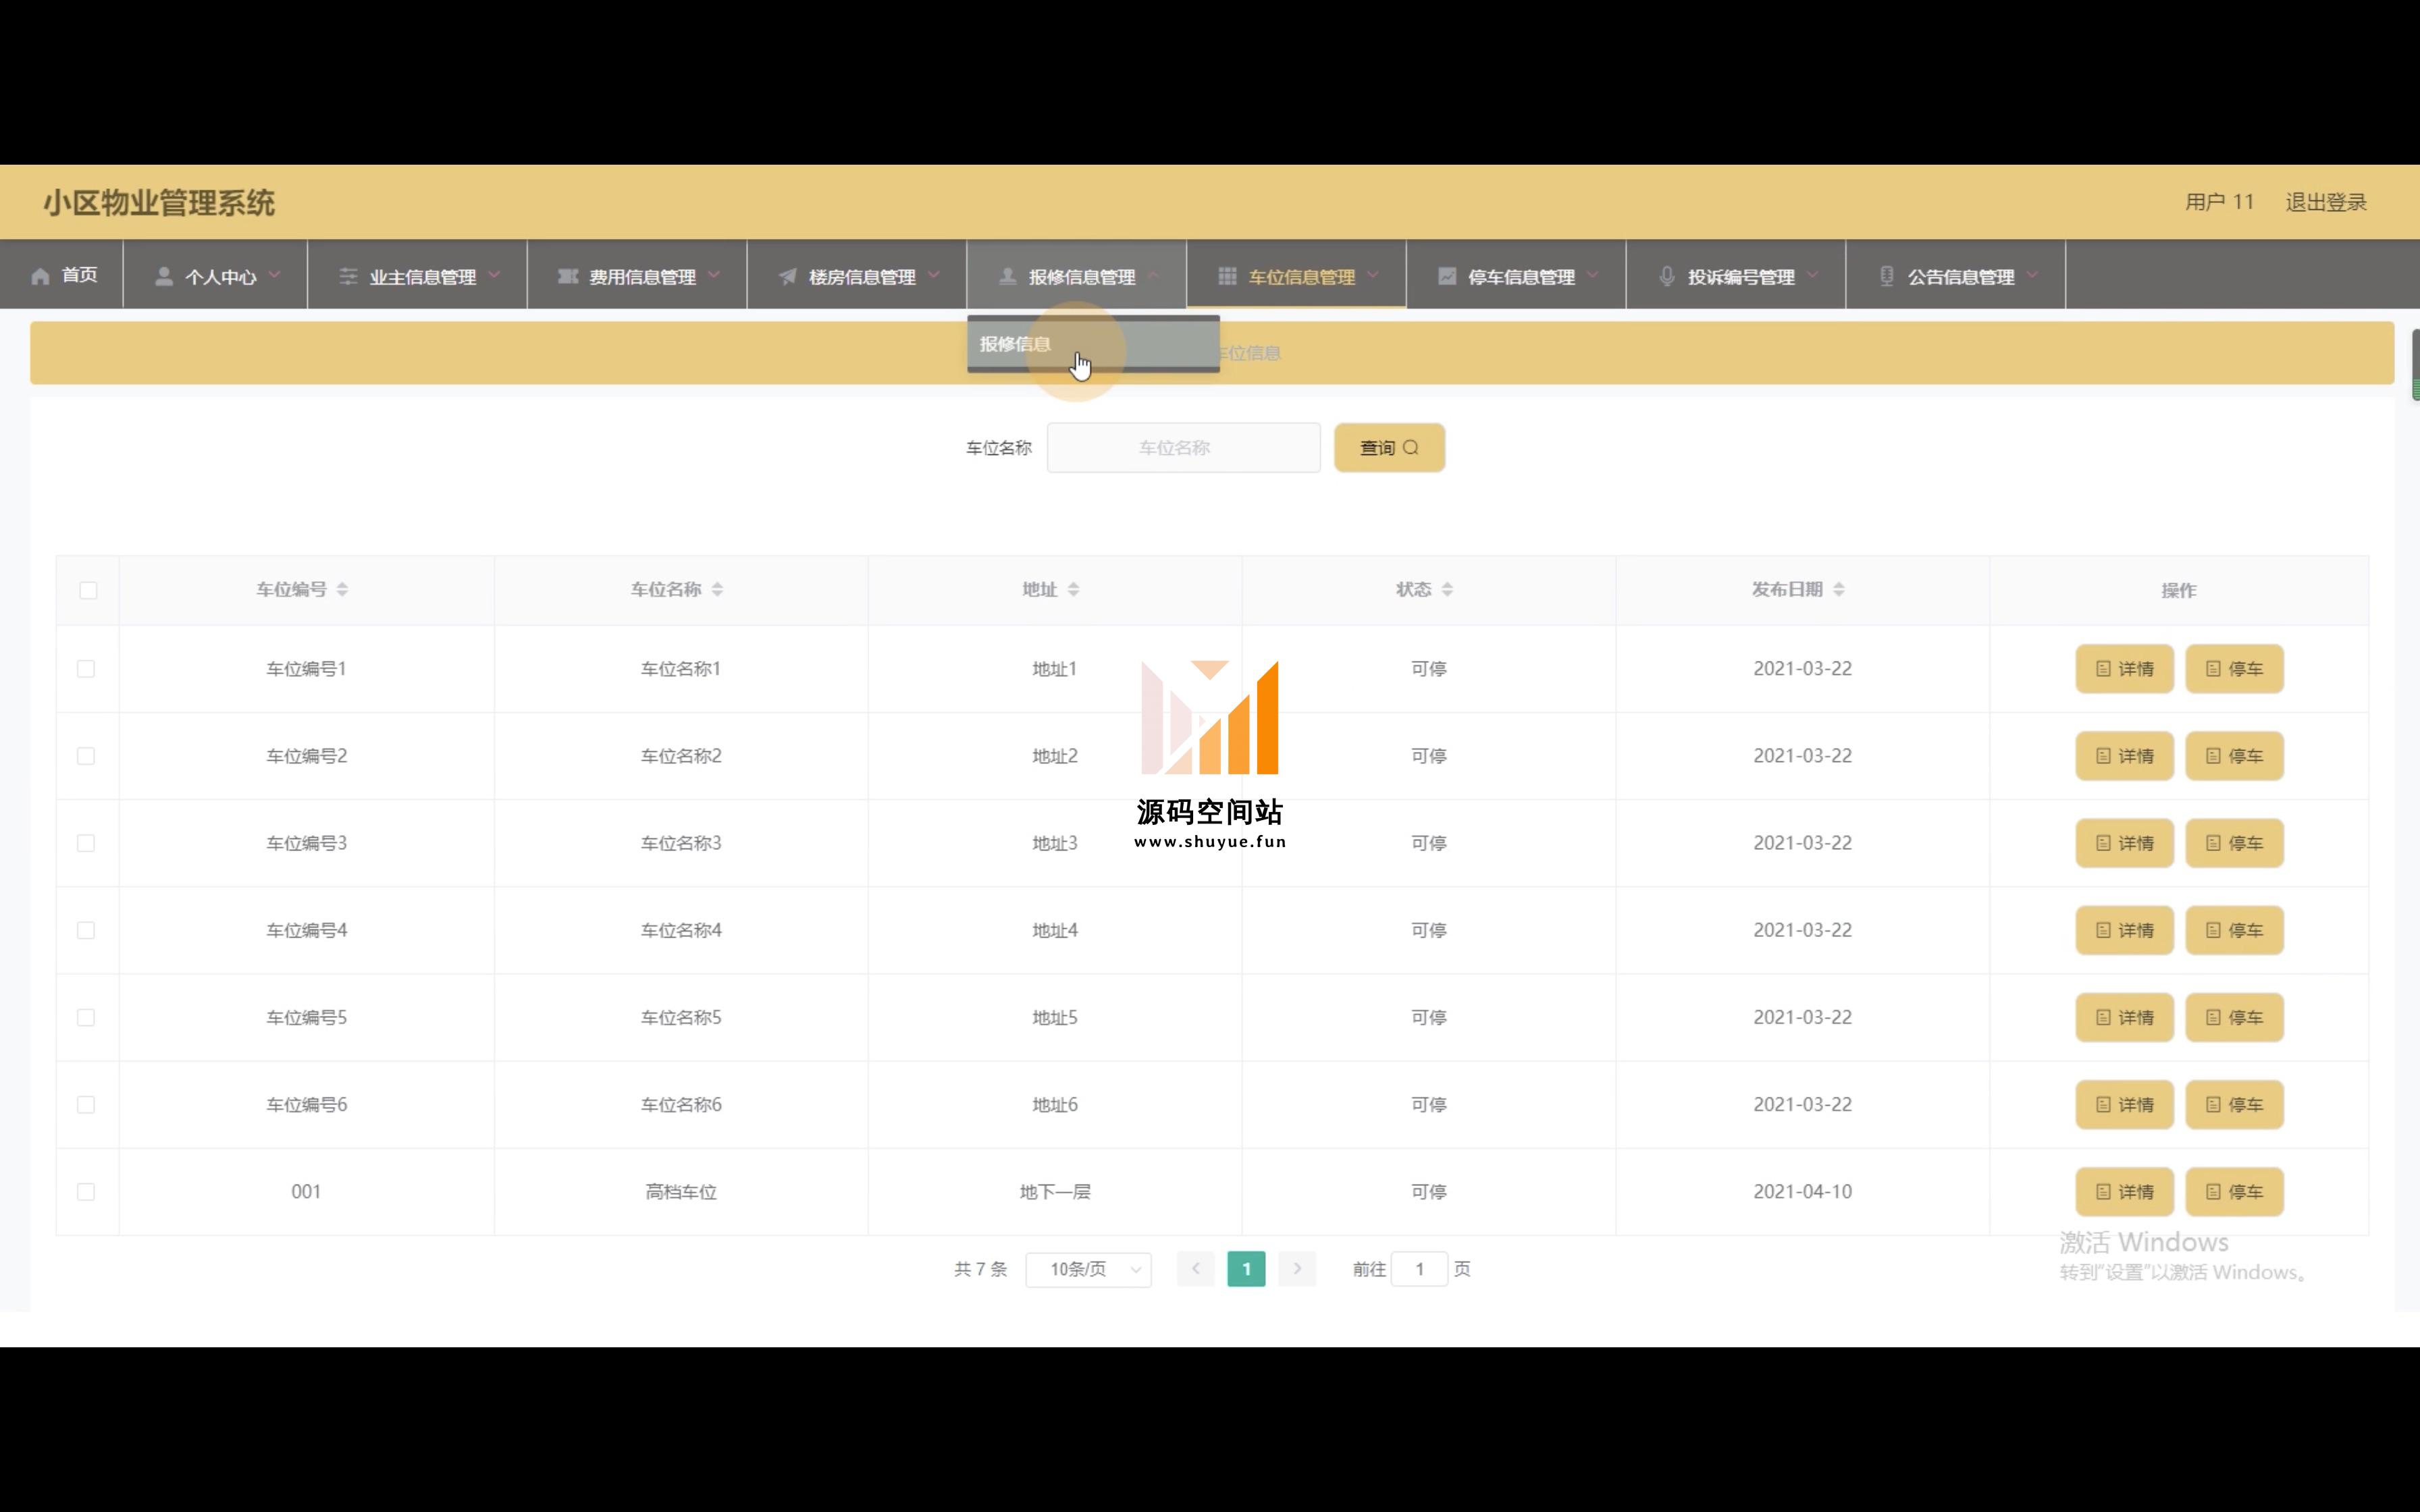
Task: Sort by 车位名称 column arrows
Action: [717, 589]
